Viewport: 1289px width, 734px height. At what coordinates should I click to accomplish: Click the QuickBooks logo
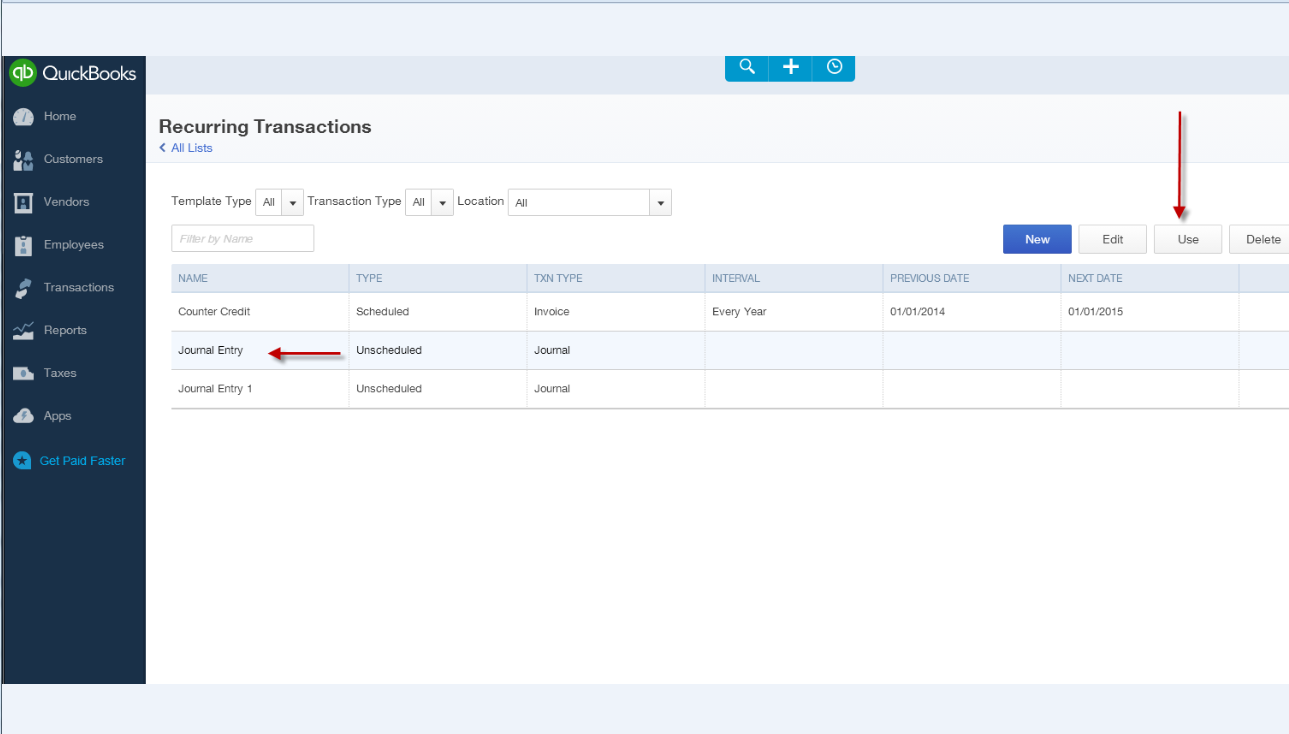point(74,73)
